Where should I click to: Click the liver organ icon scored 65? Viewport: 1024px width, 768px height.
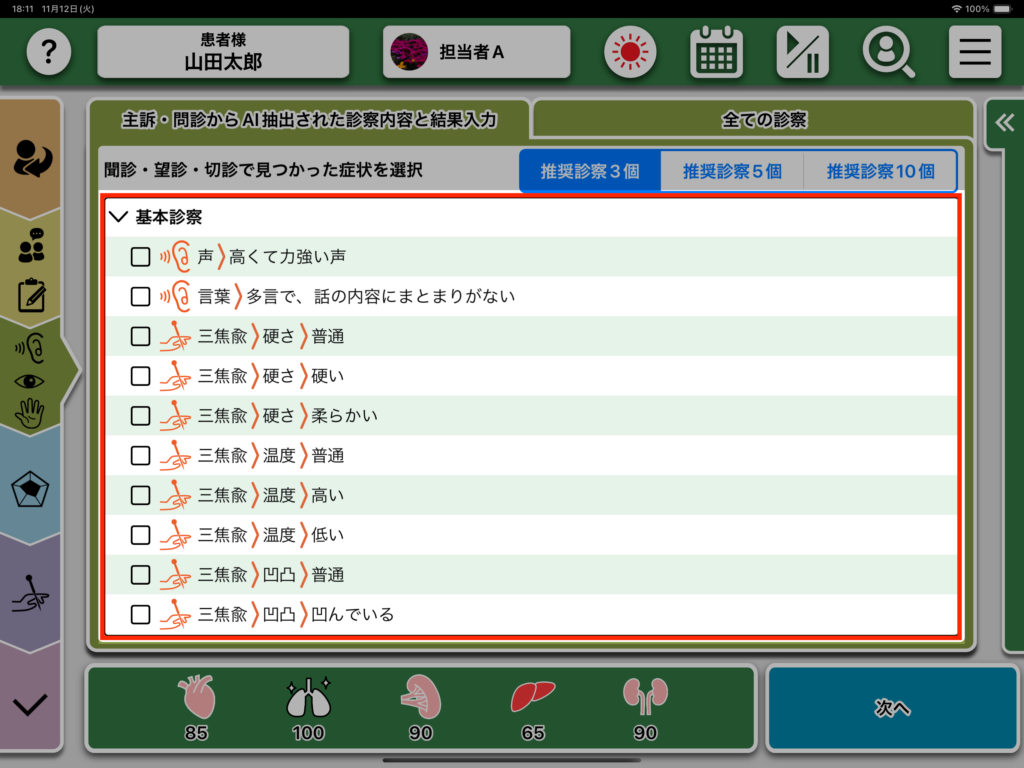[532, 696]
